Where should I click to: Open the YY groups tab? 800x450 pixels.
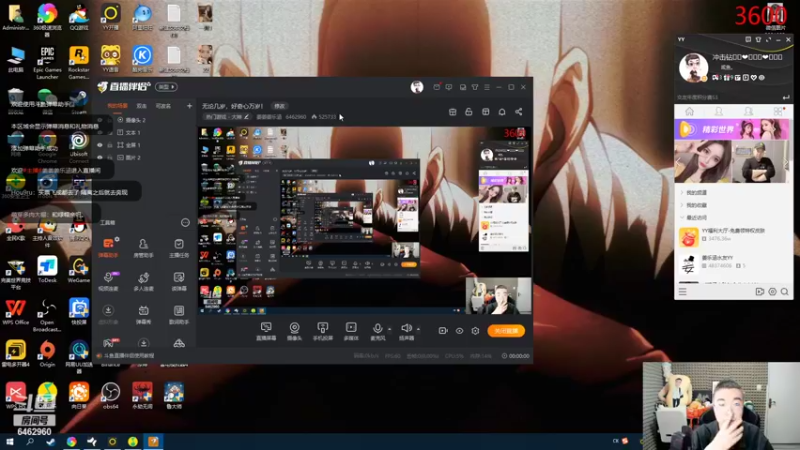(748, 111)
